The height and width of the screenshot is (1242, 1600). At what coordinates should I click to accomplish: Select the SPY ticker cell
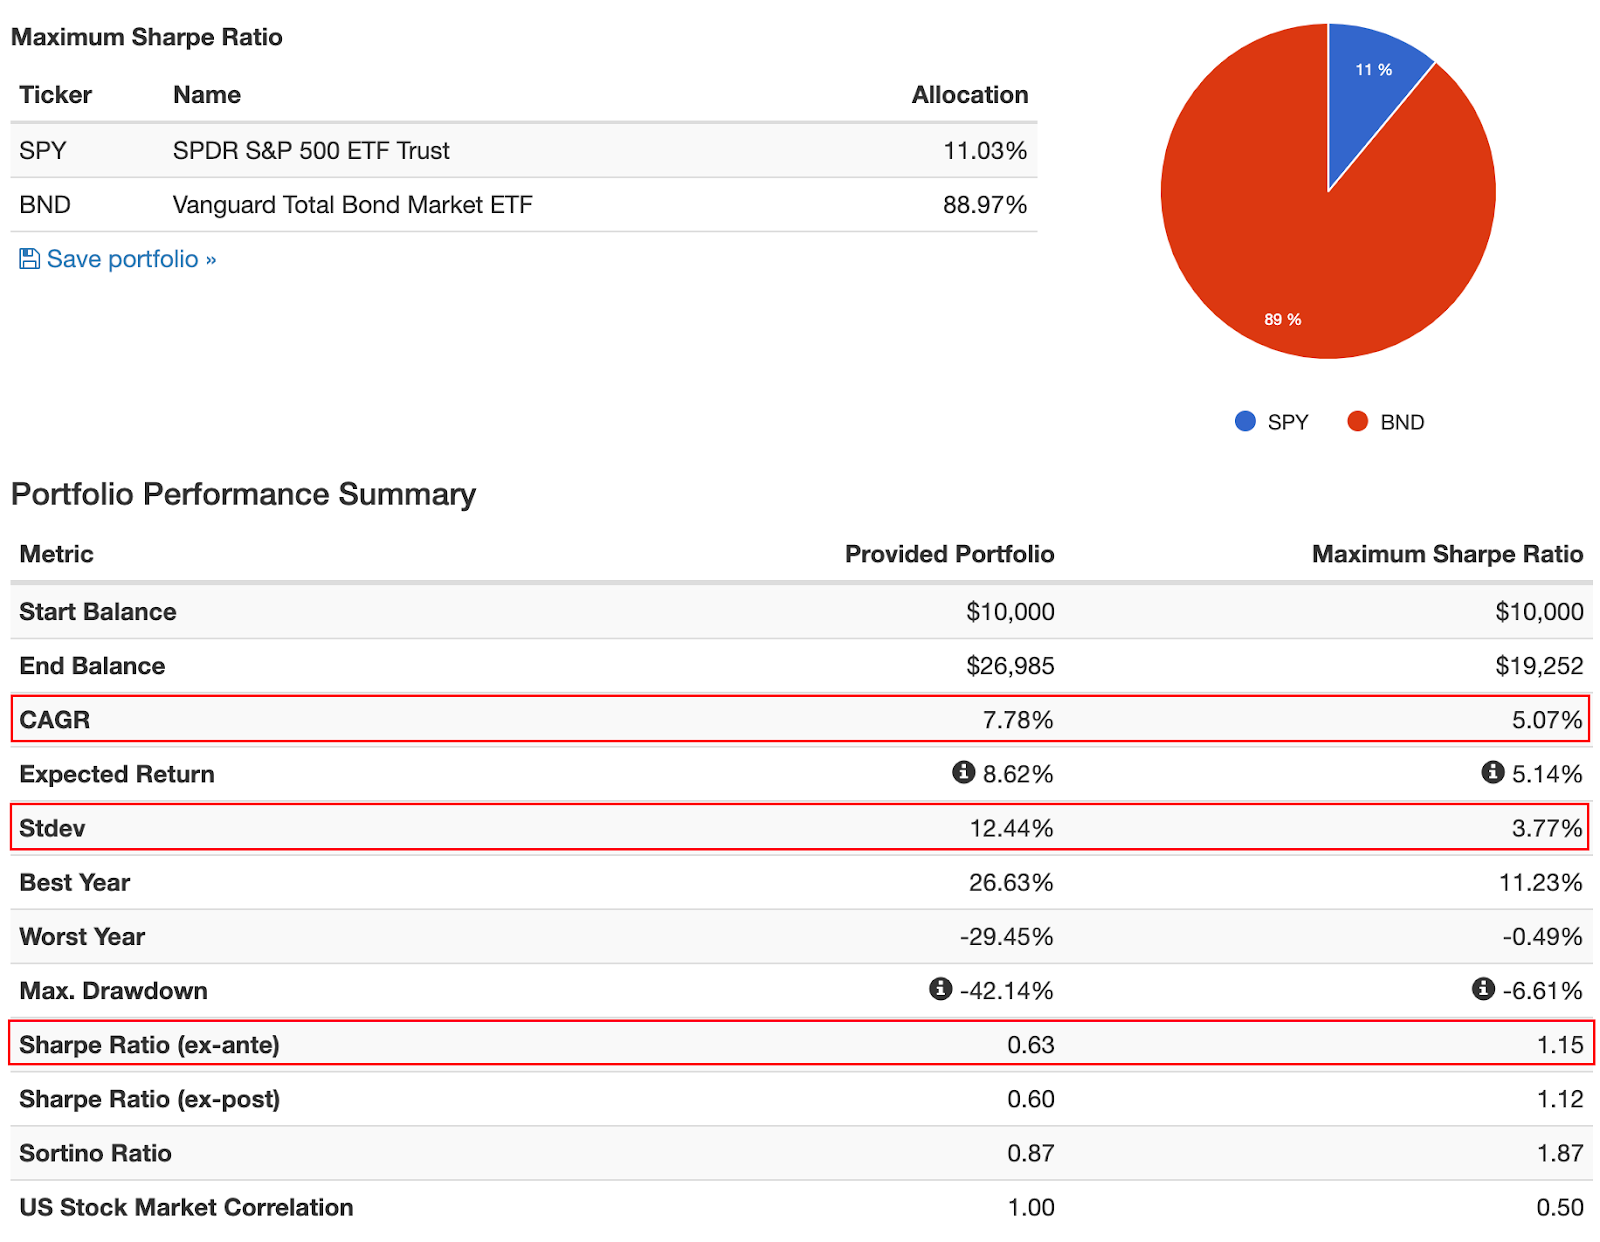[x=43, y=151]
